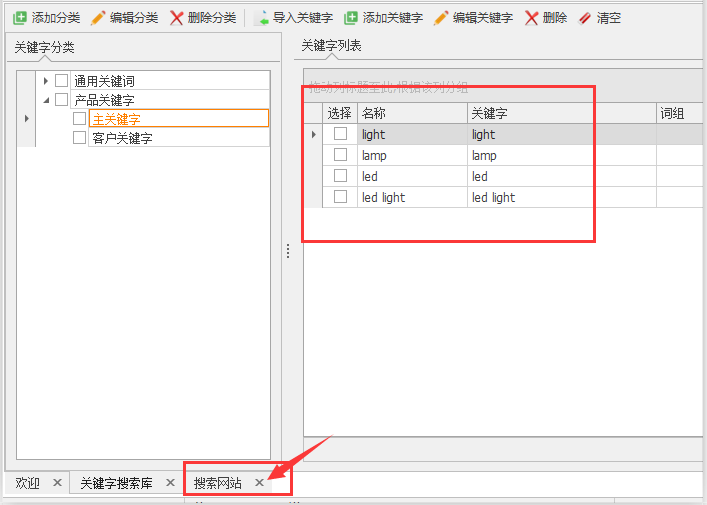Click the 编辑分类 label

pyautogui.click(x=134, y=18)
